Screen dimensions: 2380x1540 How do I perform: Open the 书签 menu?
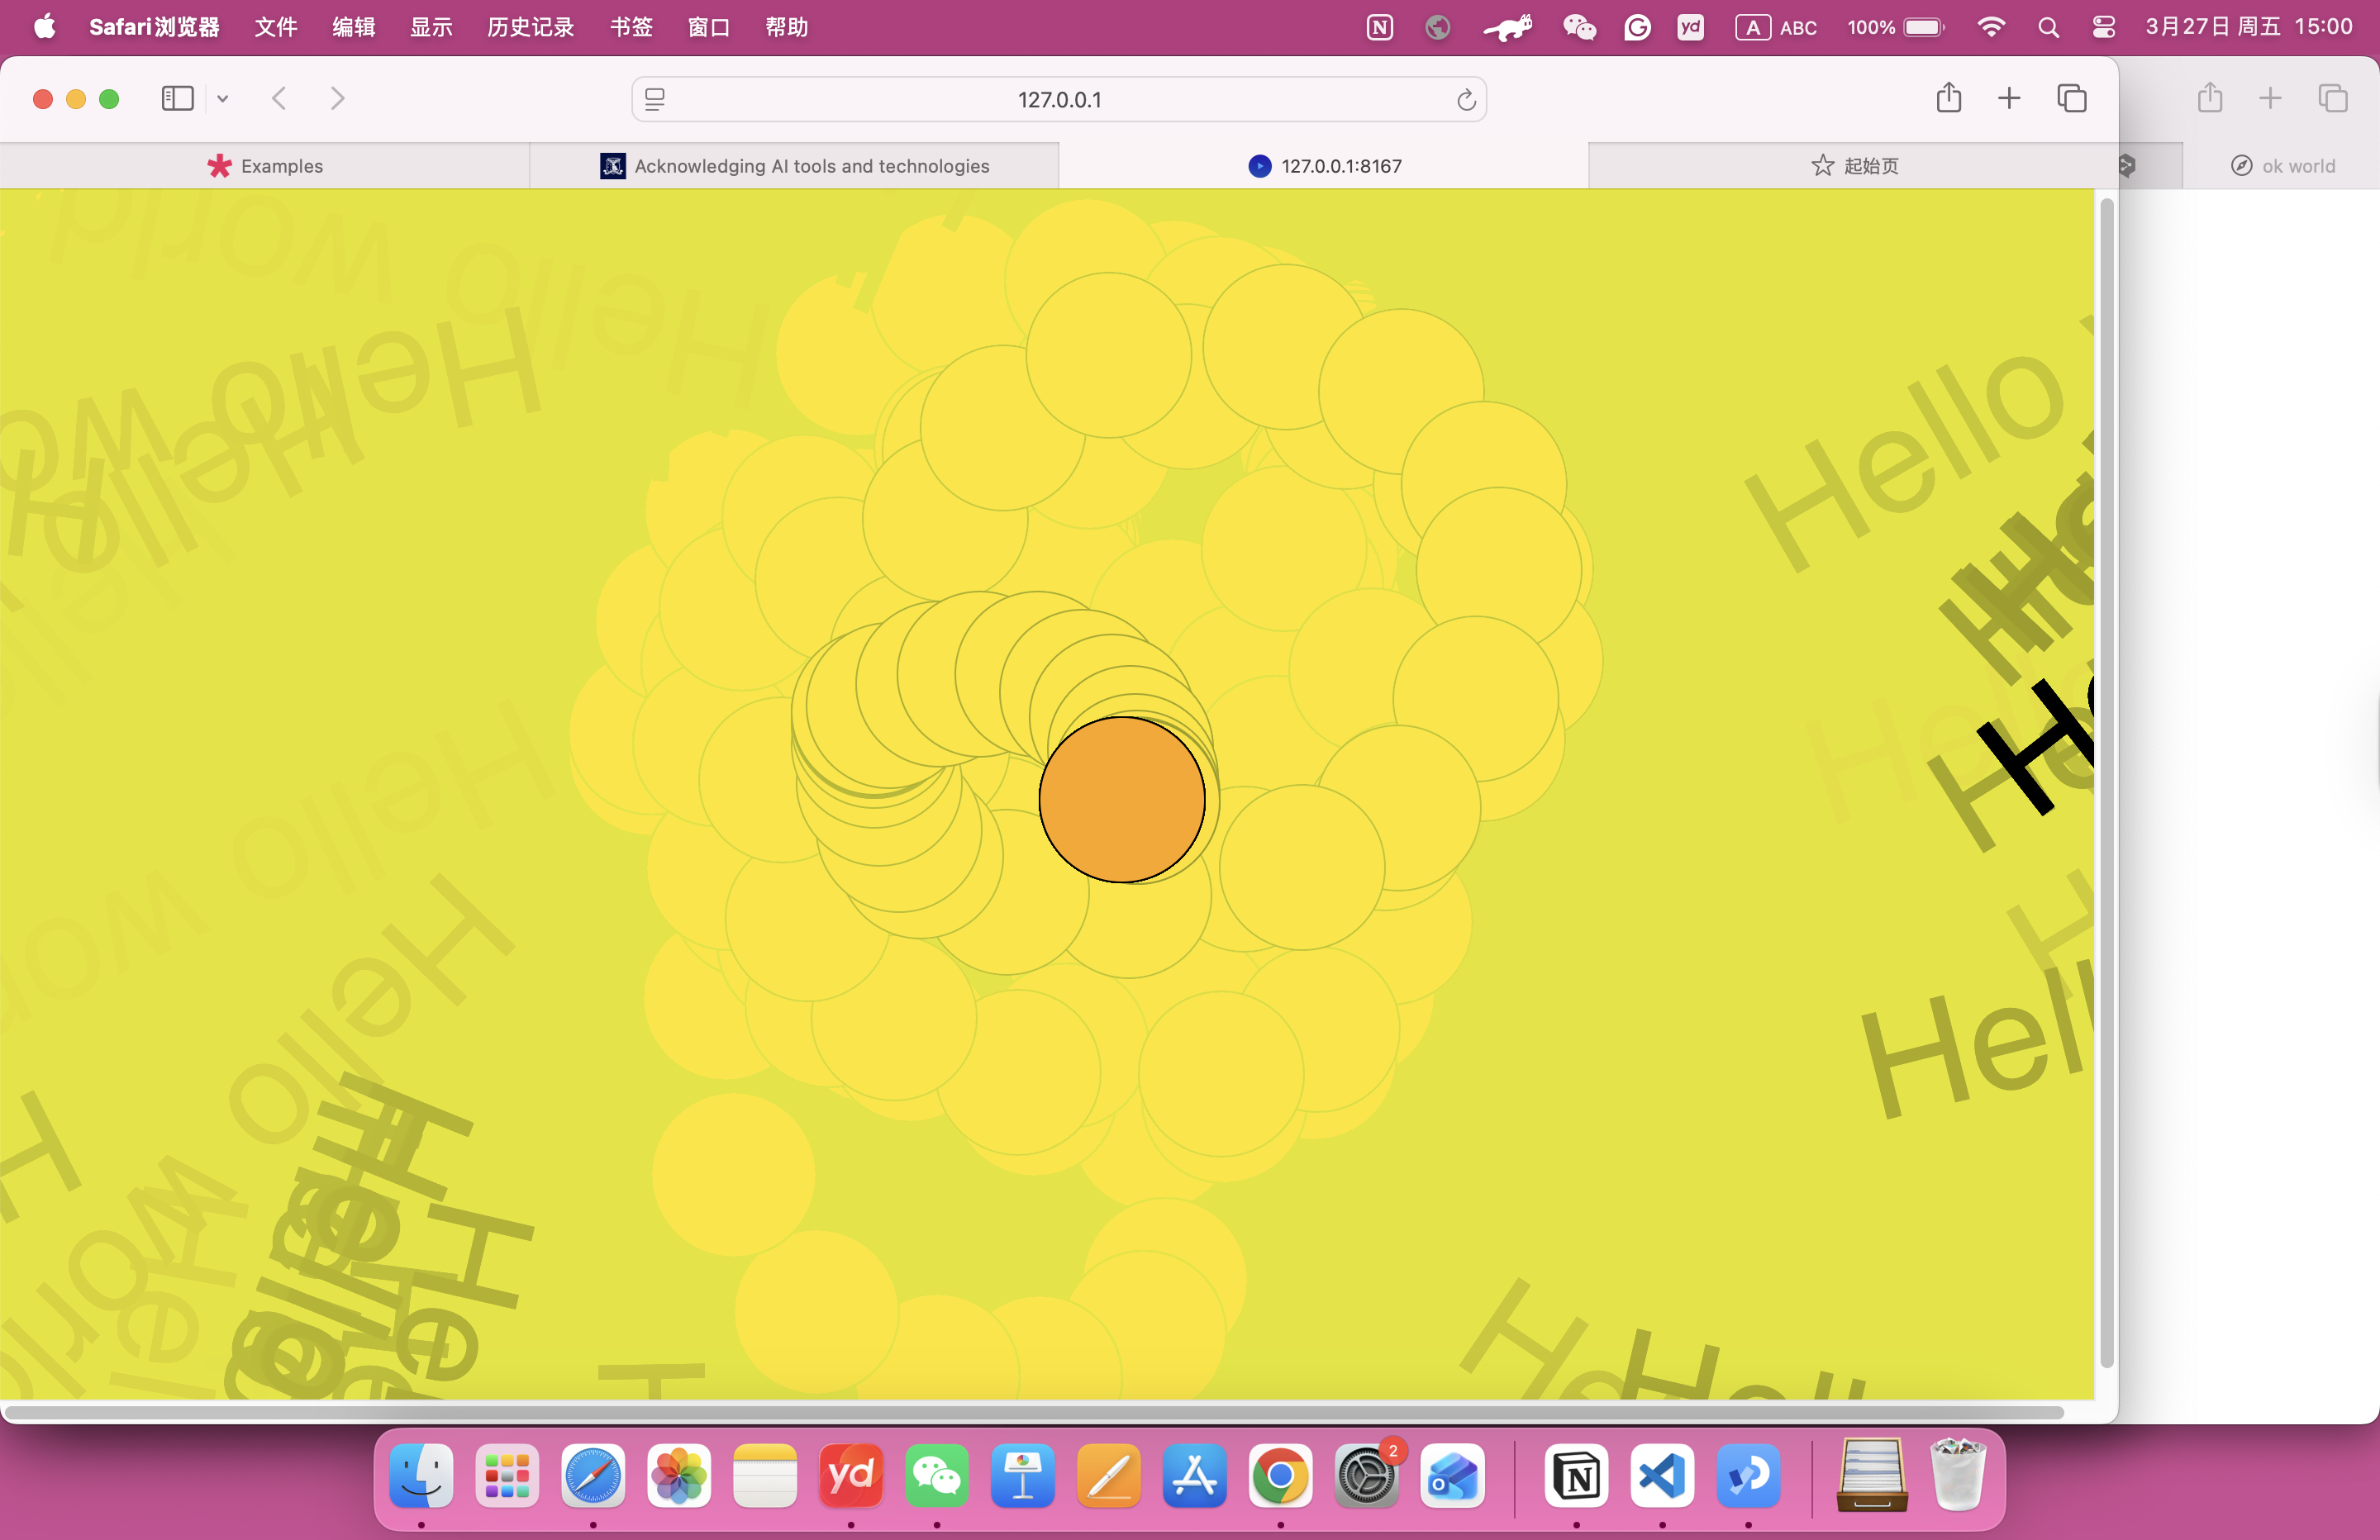coord(631,27)
